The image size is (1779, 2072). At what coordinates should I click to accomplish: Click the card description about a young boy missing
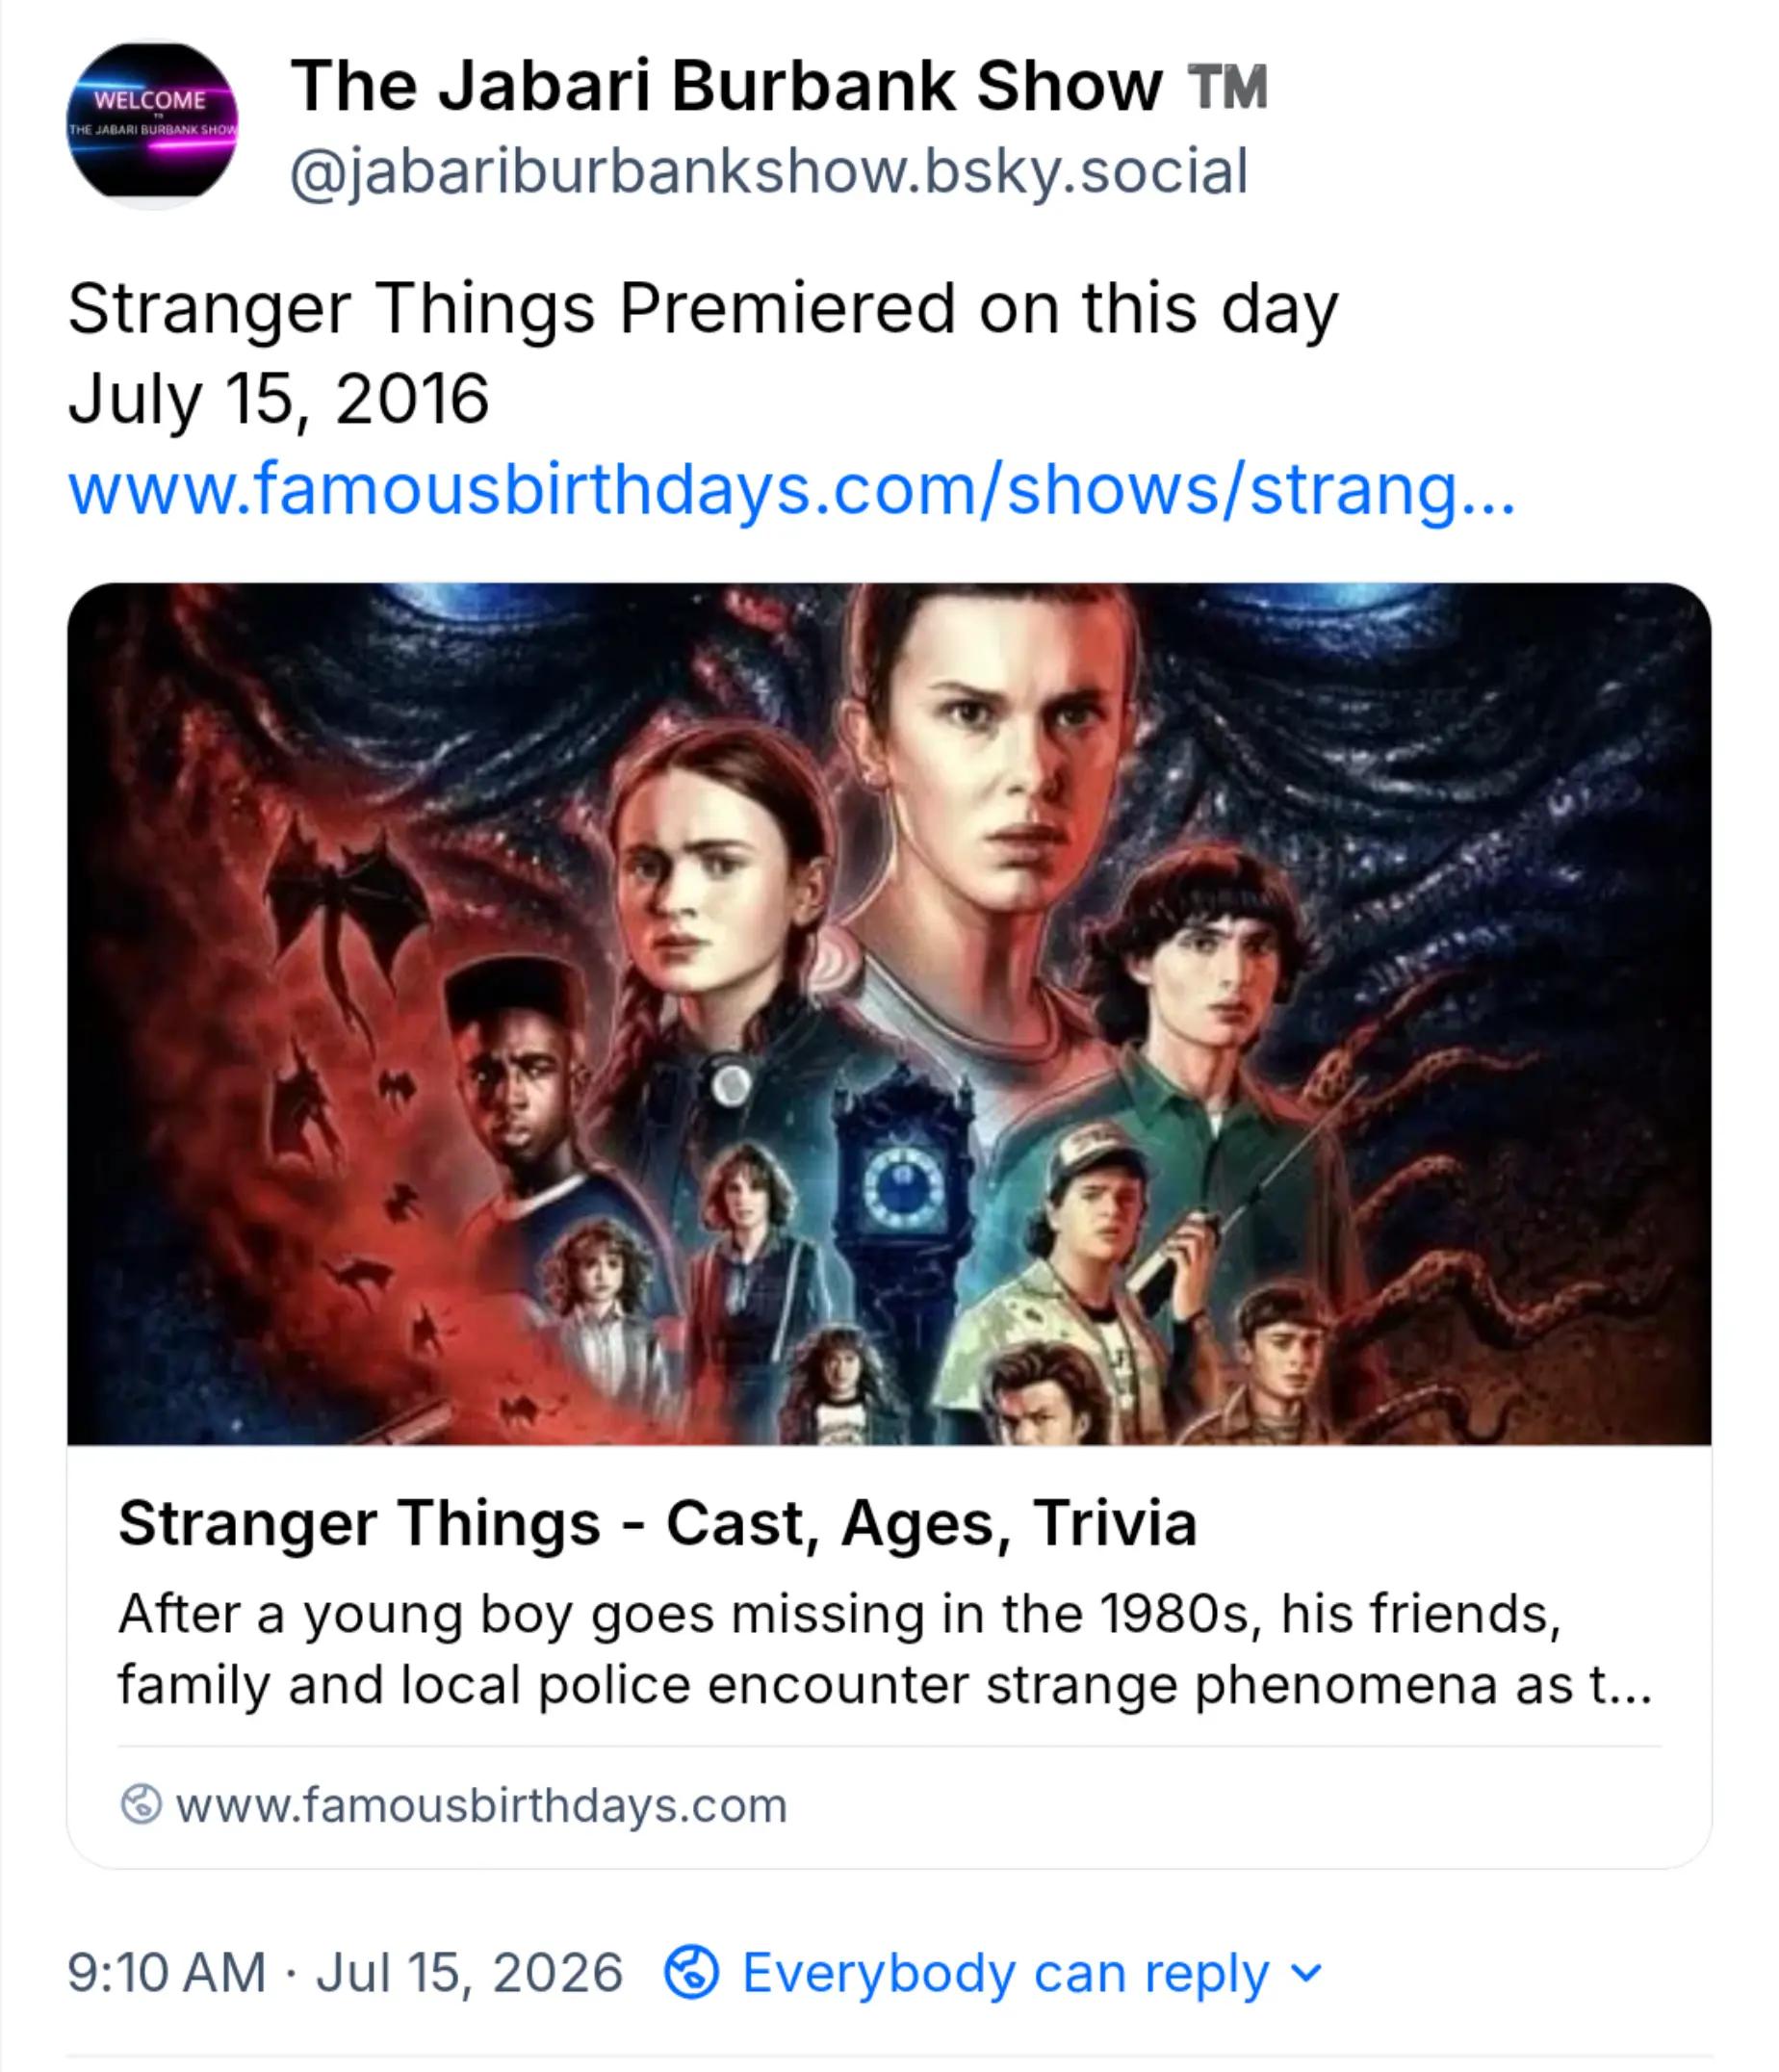click(x=885, y=1650)
